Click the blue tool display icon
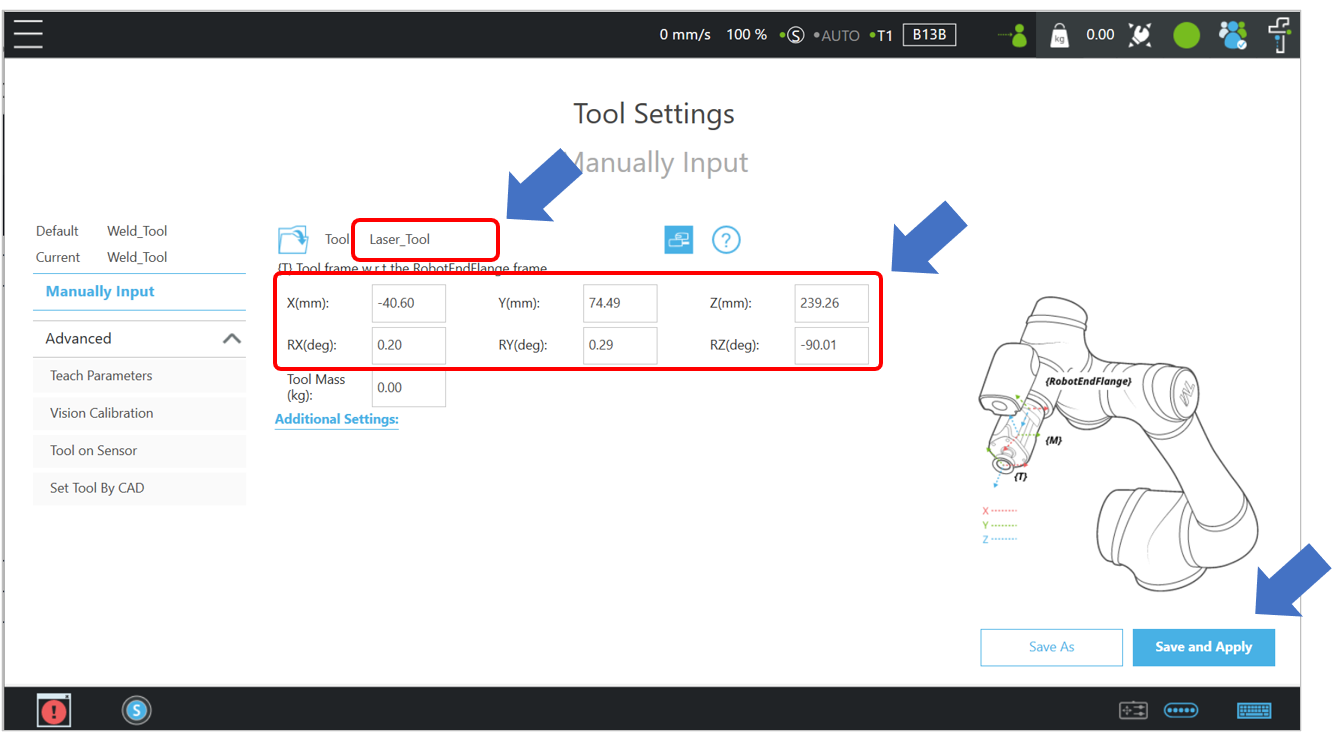The width and height of the screenshot is (1333, 732). (679, 239)
